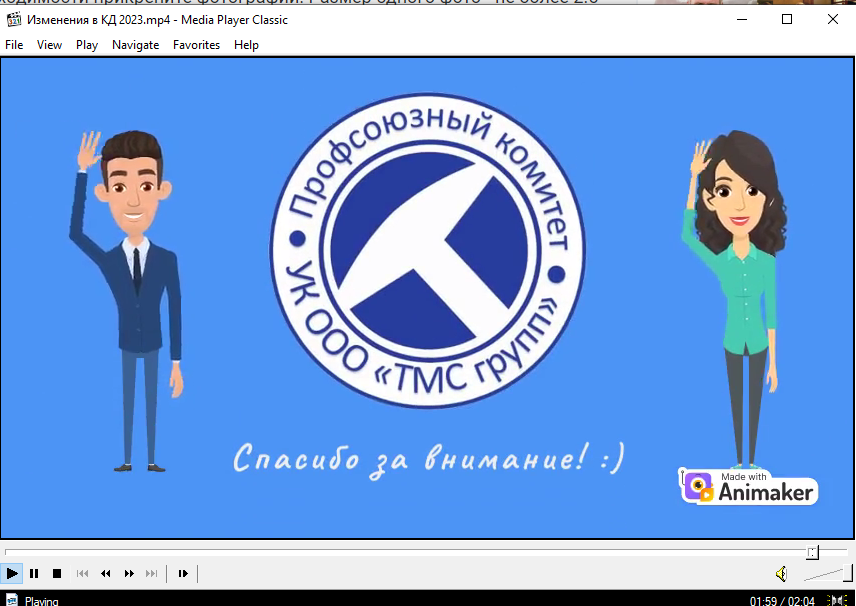
Task: Skip to the previous file
Action: [81, 573]
